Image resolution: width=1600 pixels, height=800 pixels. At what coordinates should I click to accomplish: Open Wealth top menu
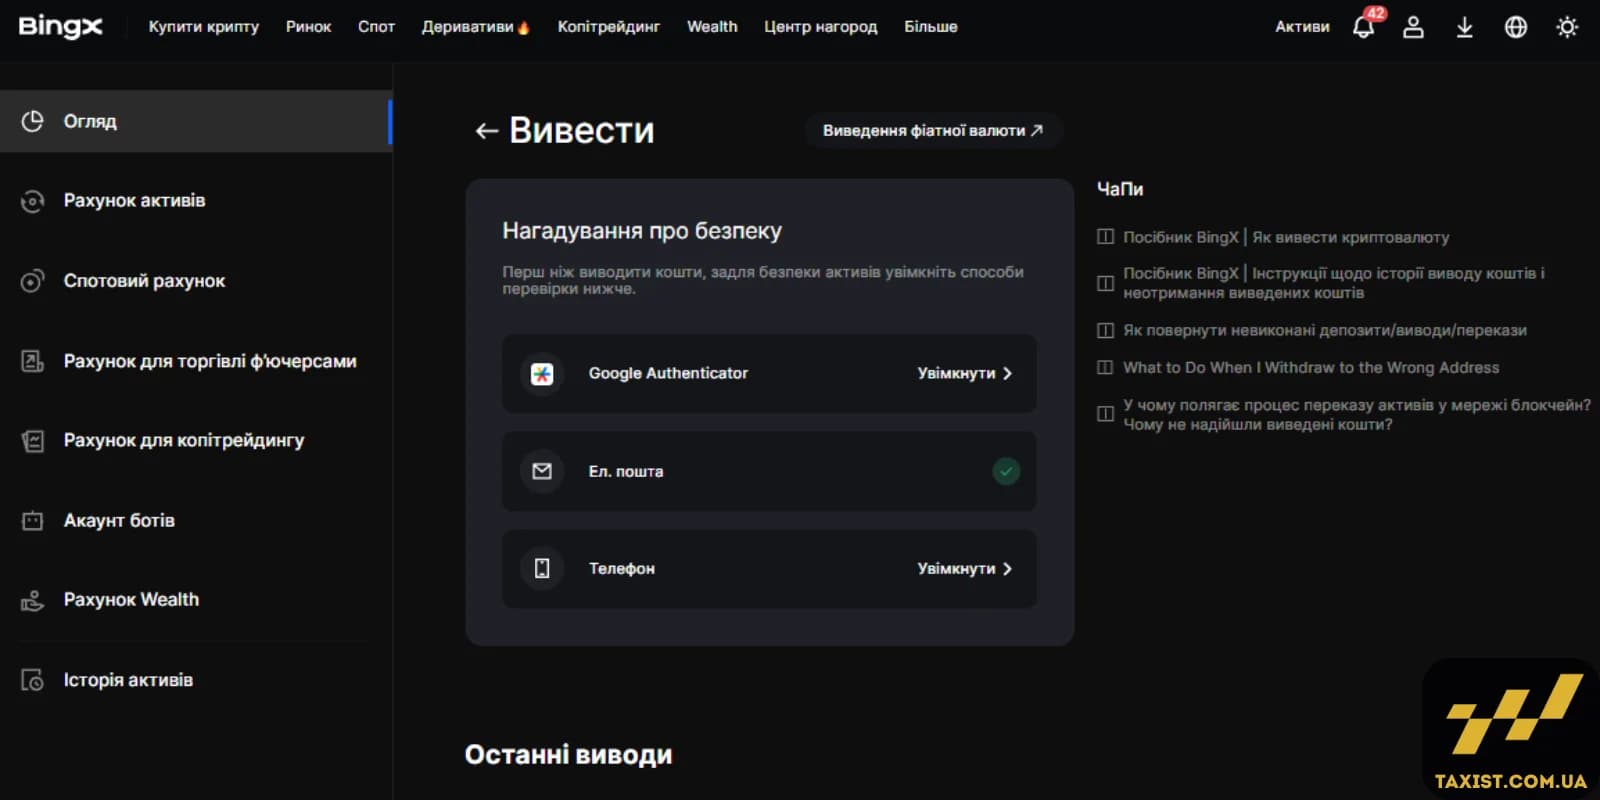pyautogui.click(x=712, y=27)
